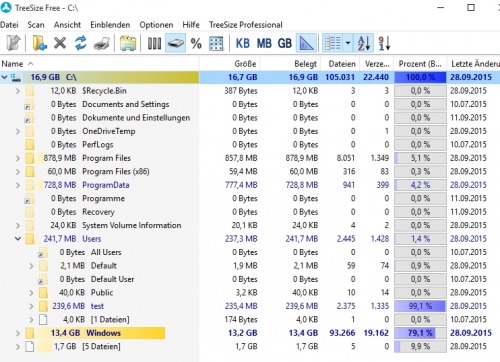
Task: Open the Datei menu
Action: (9, 25)
